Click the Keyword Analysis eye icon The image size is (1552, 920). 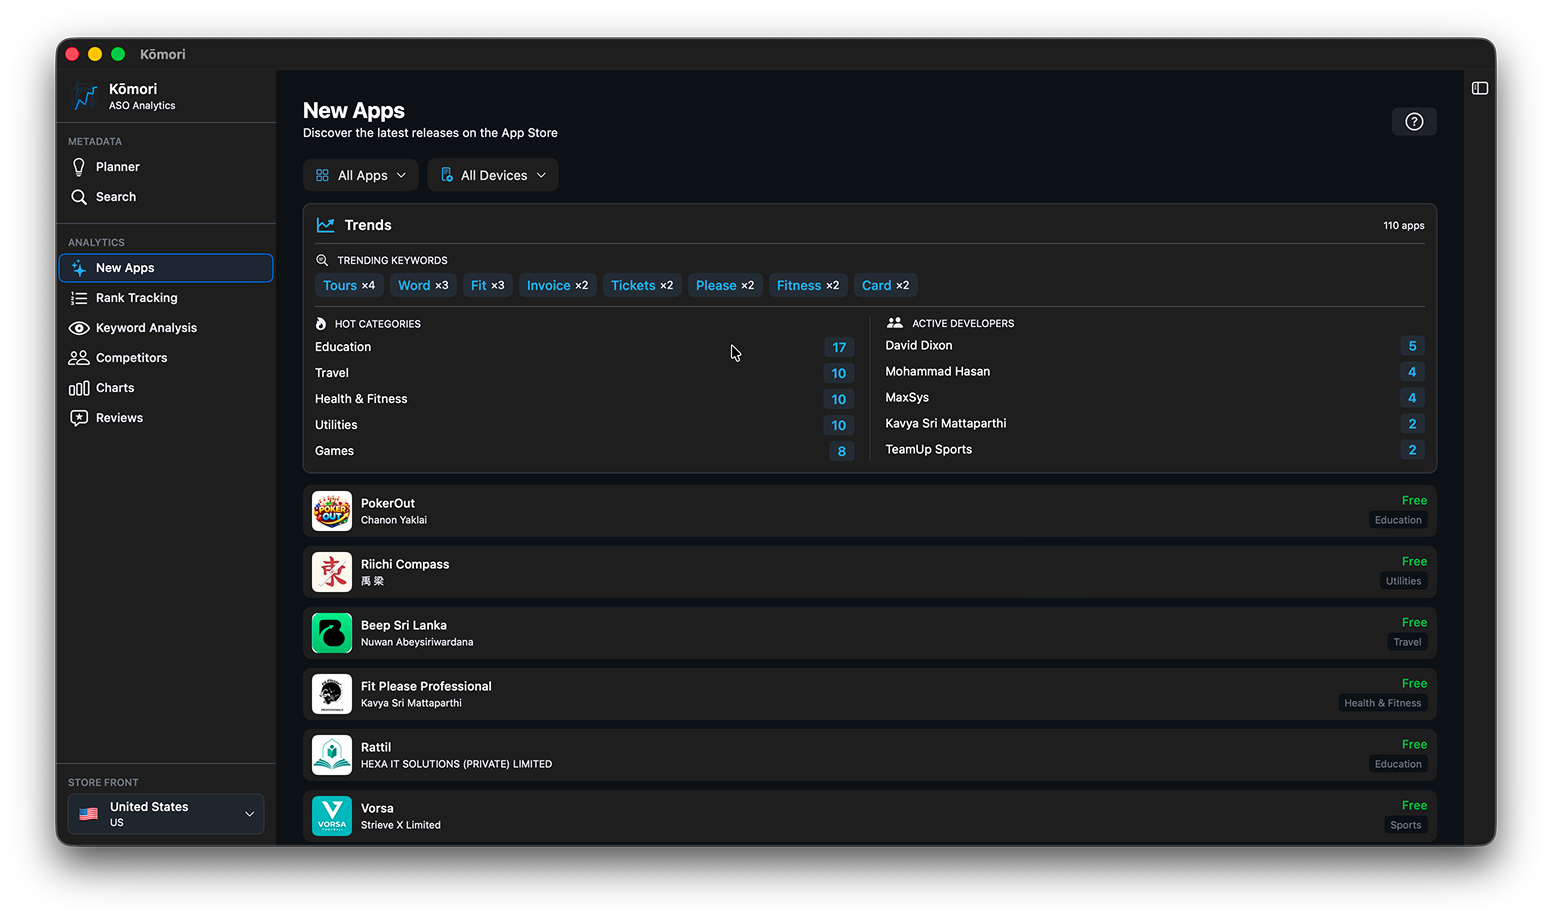[79, 328]
